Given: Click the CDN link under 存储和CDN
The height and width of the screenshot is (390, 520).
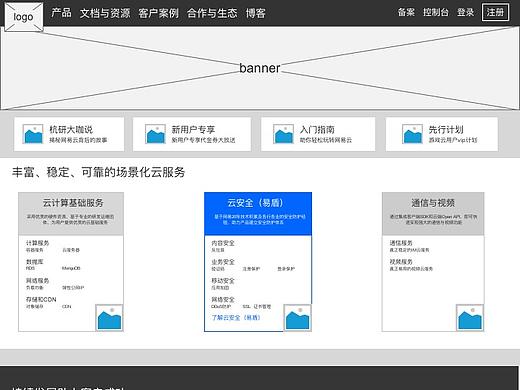Looking at the screenshot, I should pos(66,306).
